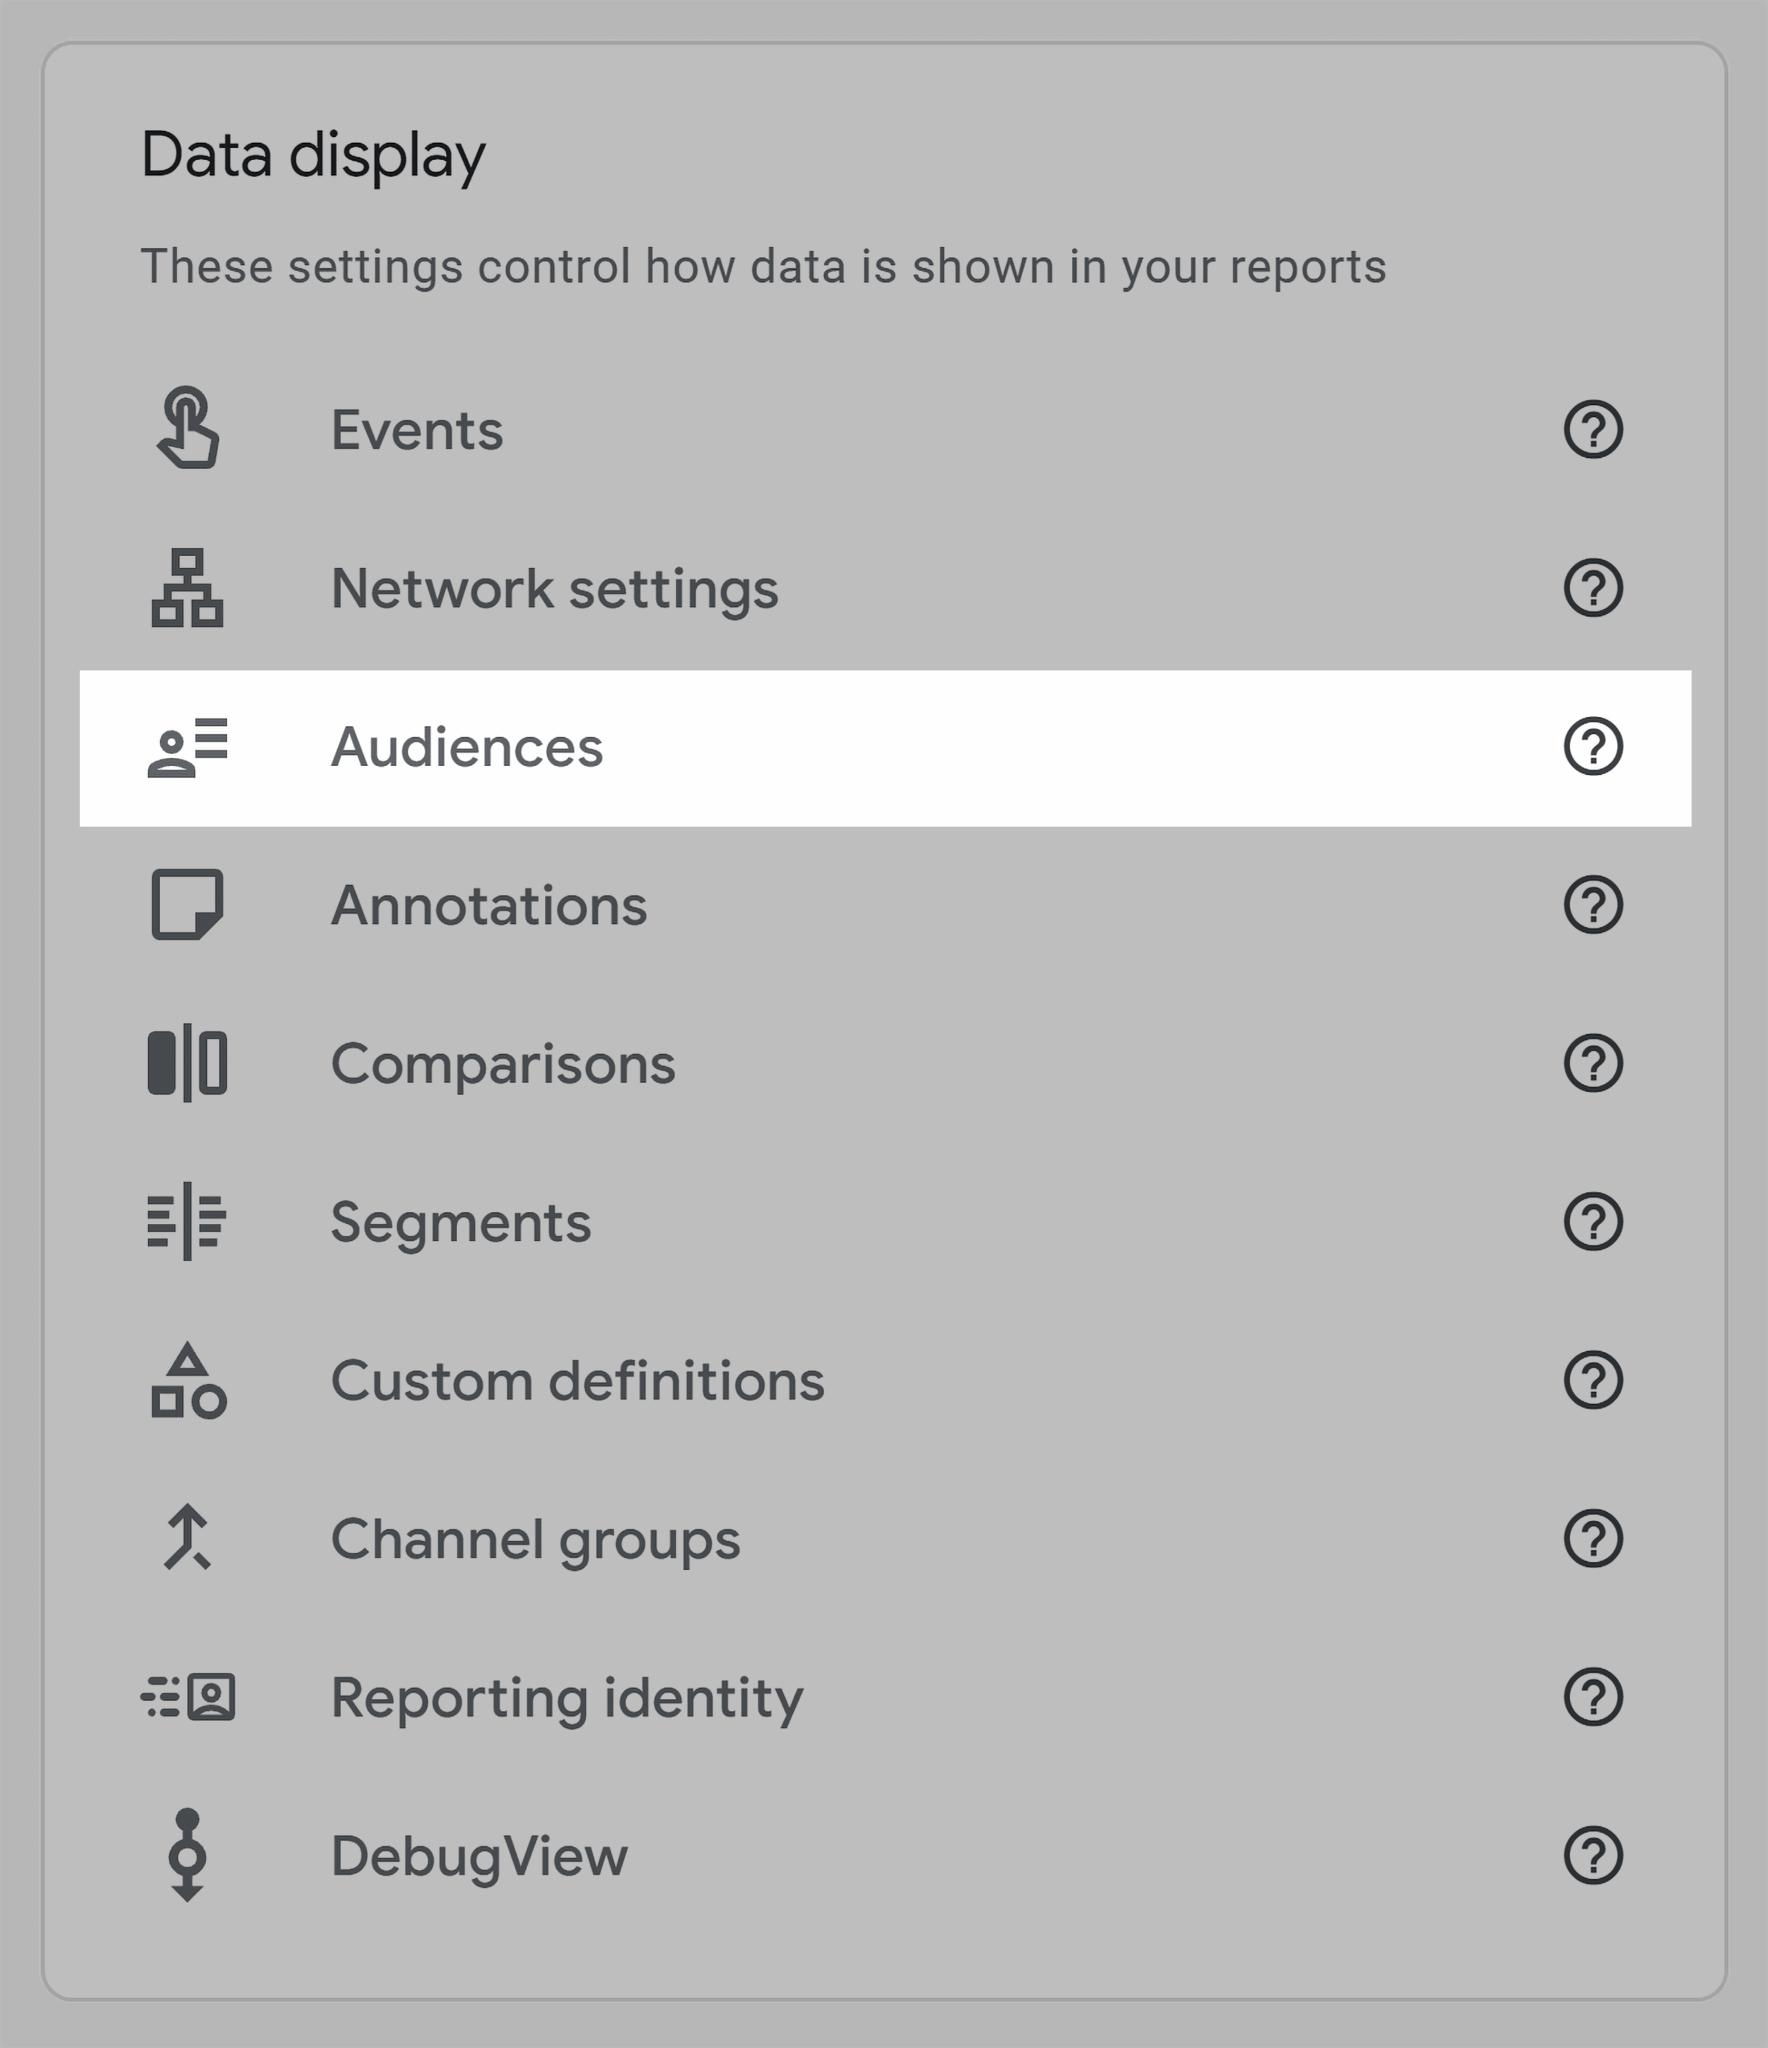Click the Annotations sticky note icon
The height and width of the screenshot is (2048, 1768).
[187, 905]
